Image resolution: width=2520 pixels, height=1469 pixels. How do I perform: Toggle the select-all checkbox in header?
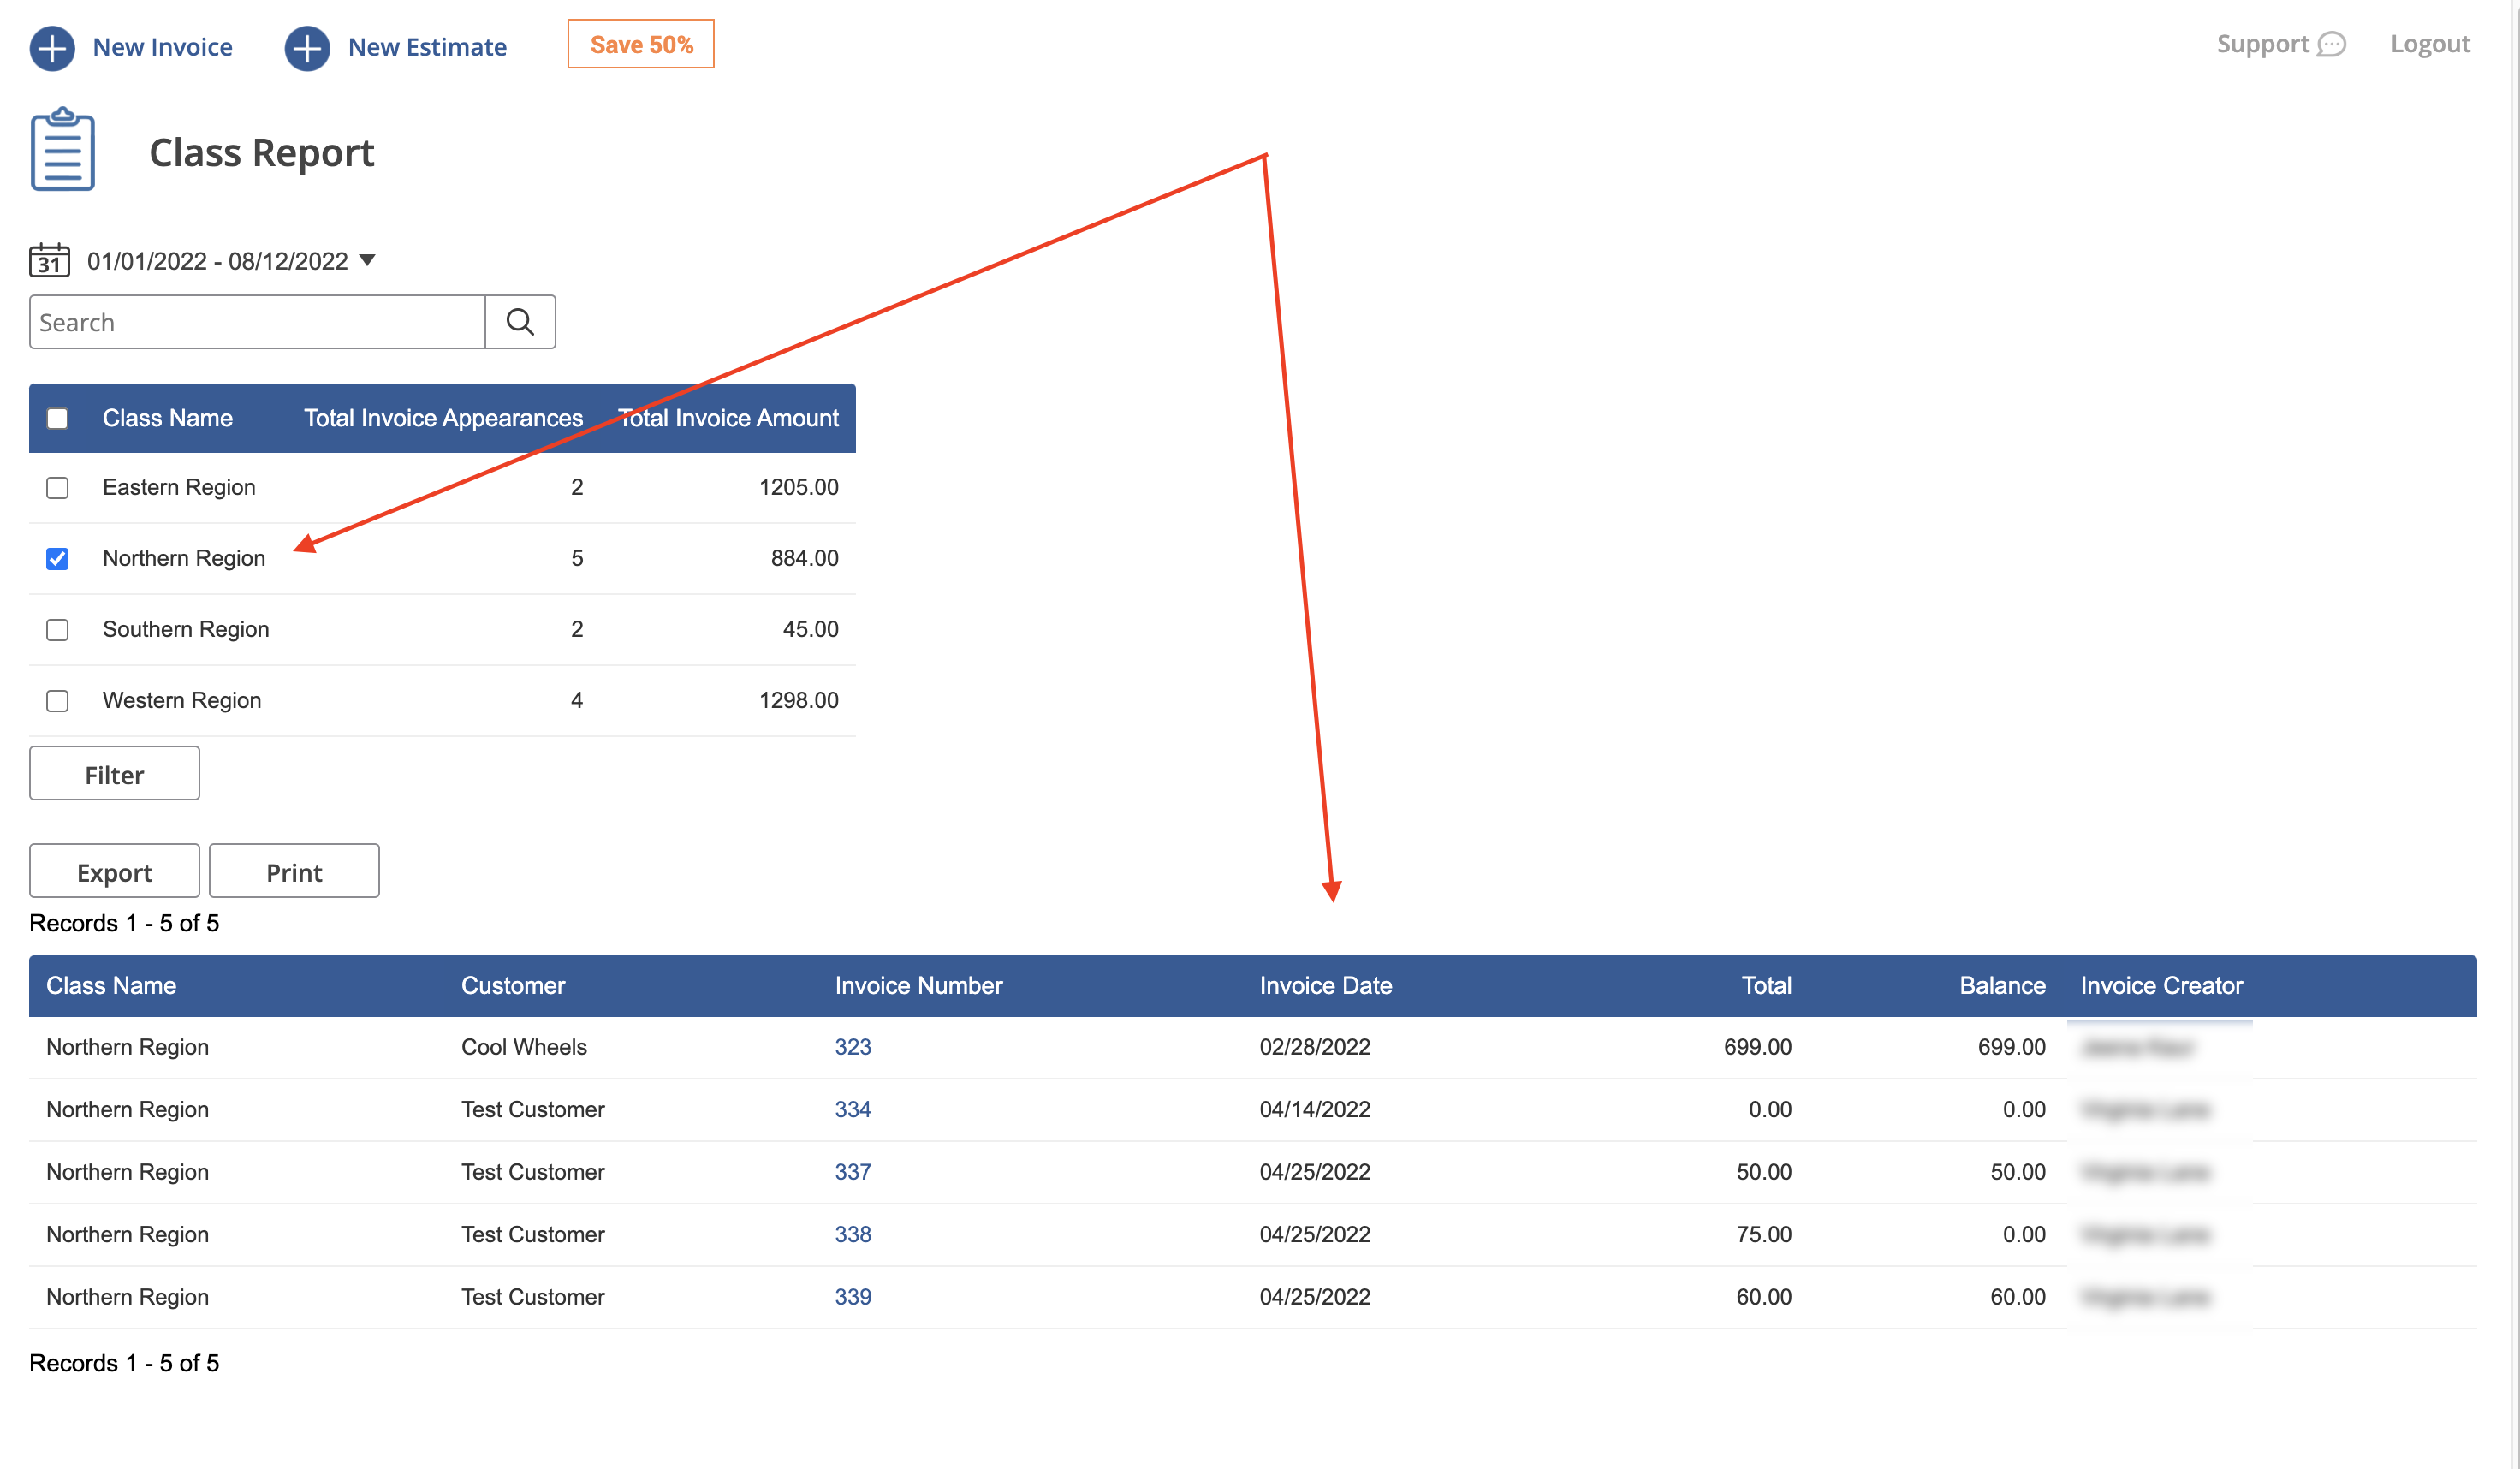(57, 418)
